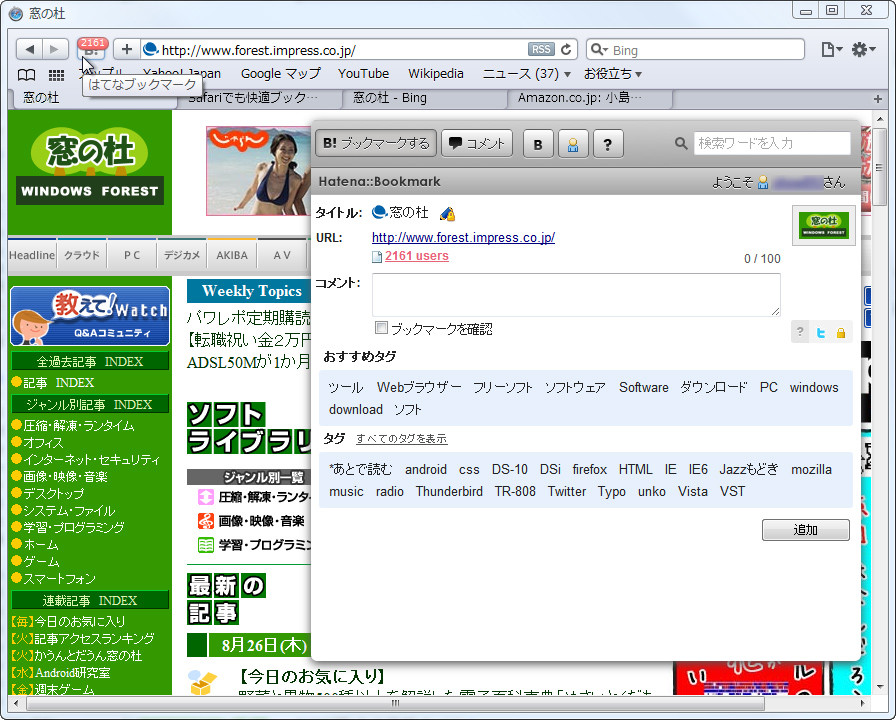896x720 pixels.
Task: Show Top Sites grid icon
Action: [x=56, y=74]
